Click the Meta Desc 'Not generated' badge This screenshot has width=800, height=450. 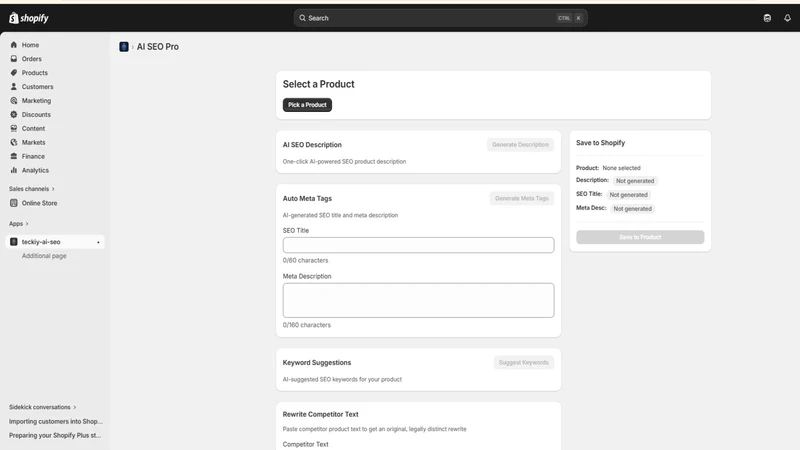coord(632,208)
